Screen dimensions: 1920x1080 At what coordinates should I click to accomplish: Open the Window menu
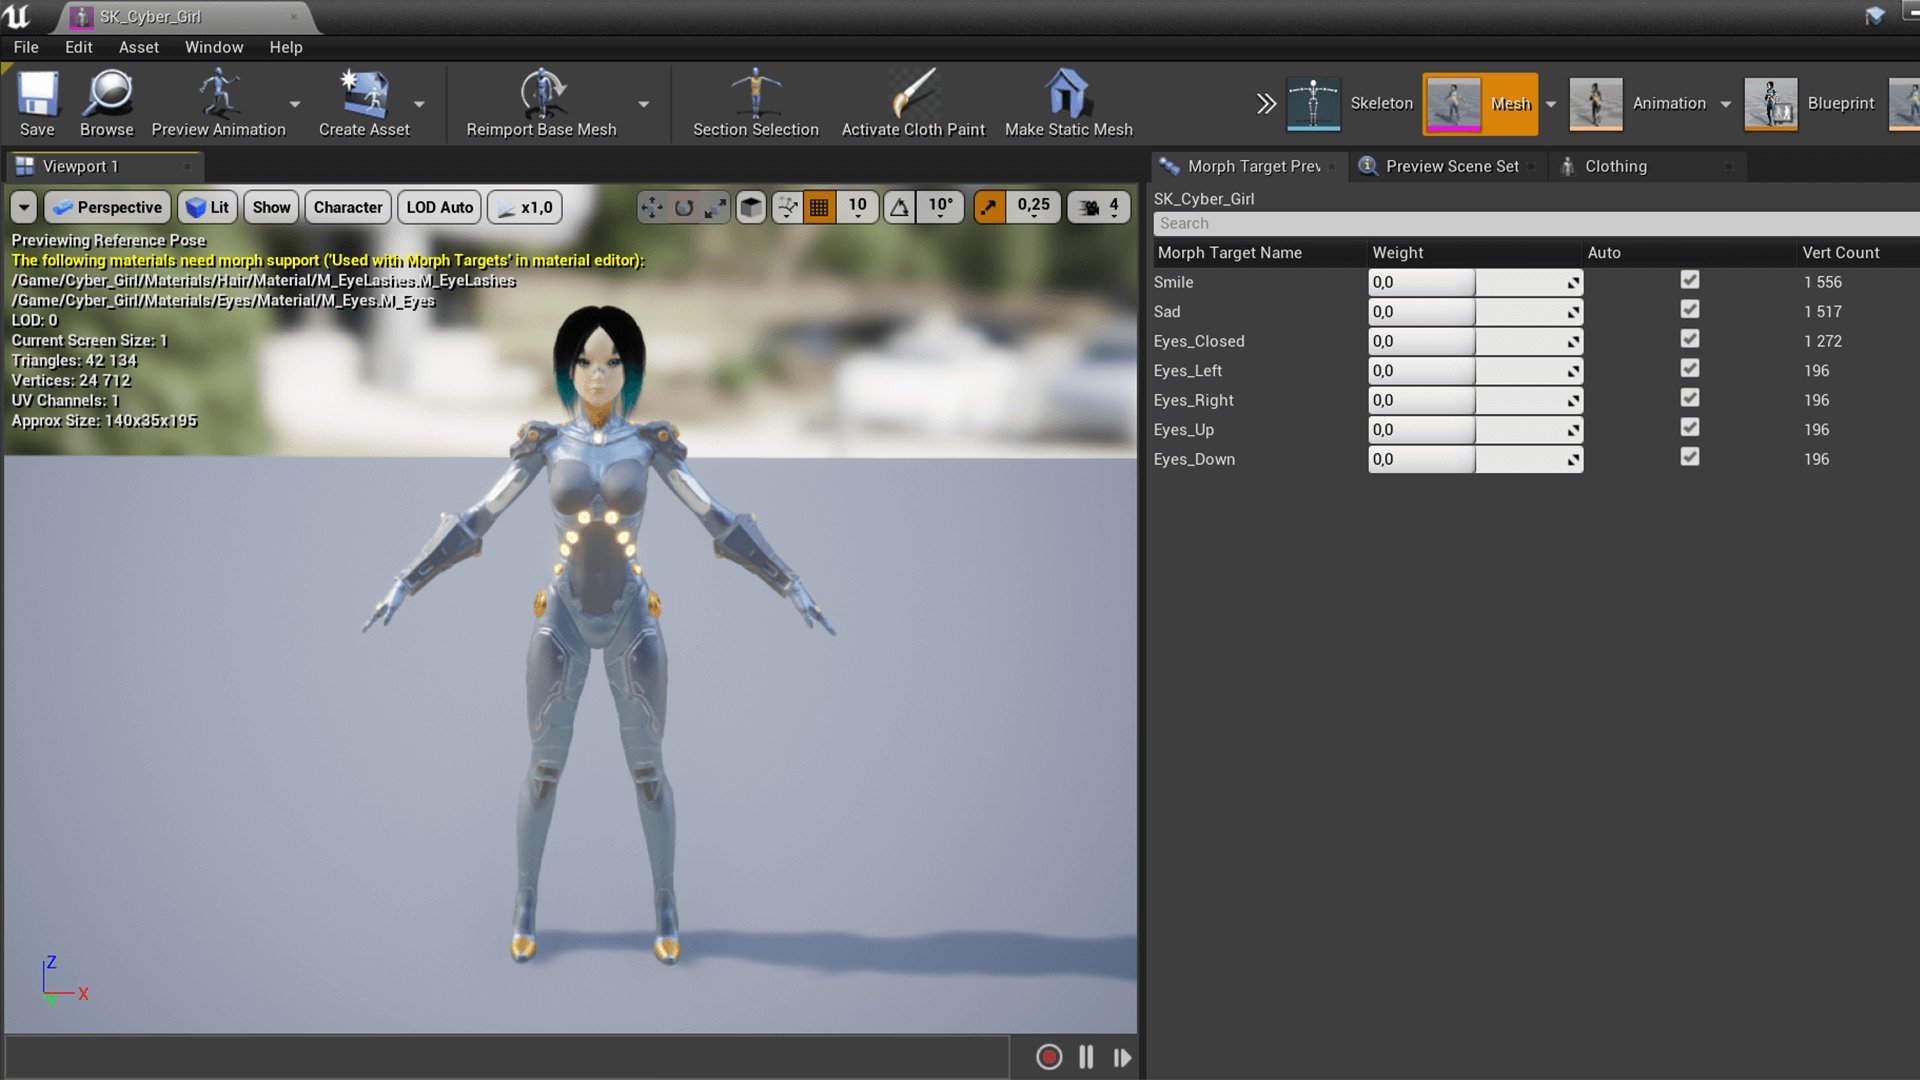(x=214, y=47)
